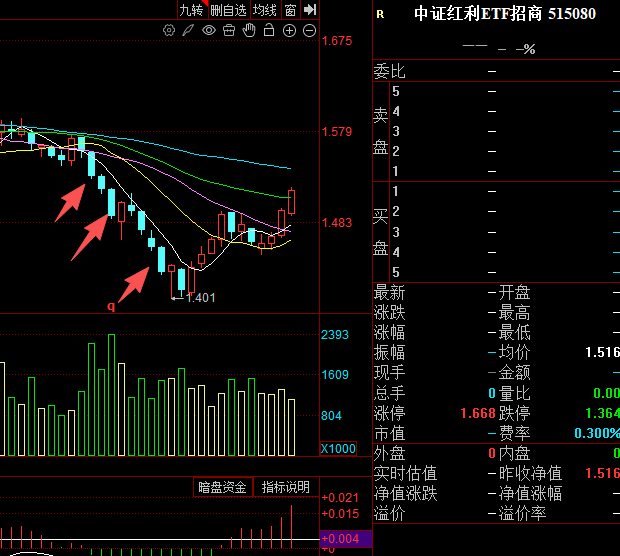Image resolution: width=620 pixels, height=556 pixels.
Task: Click the 最高 label
Action: 514,313
